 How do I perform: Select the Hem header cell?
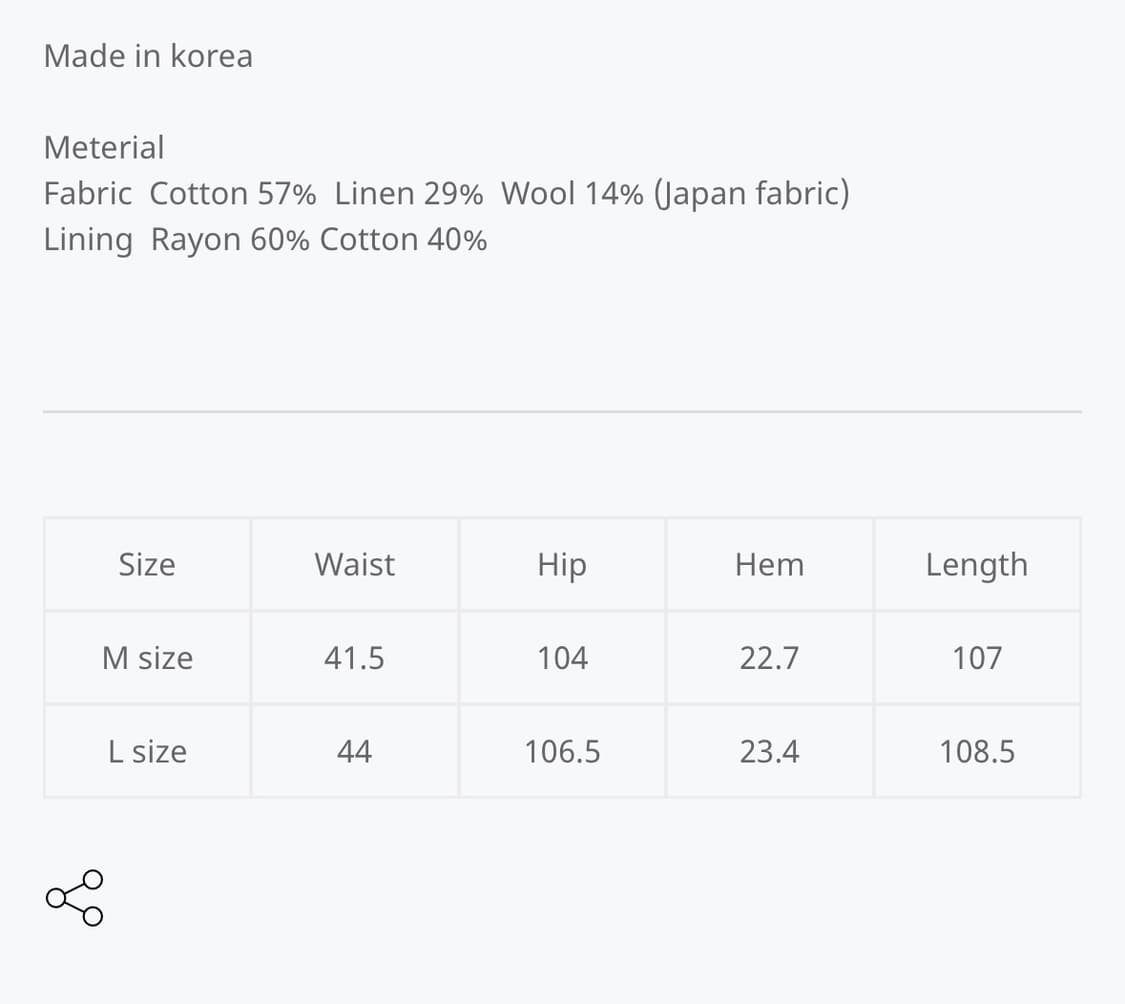(x=769, y=564)
